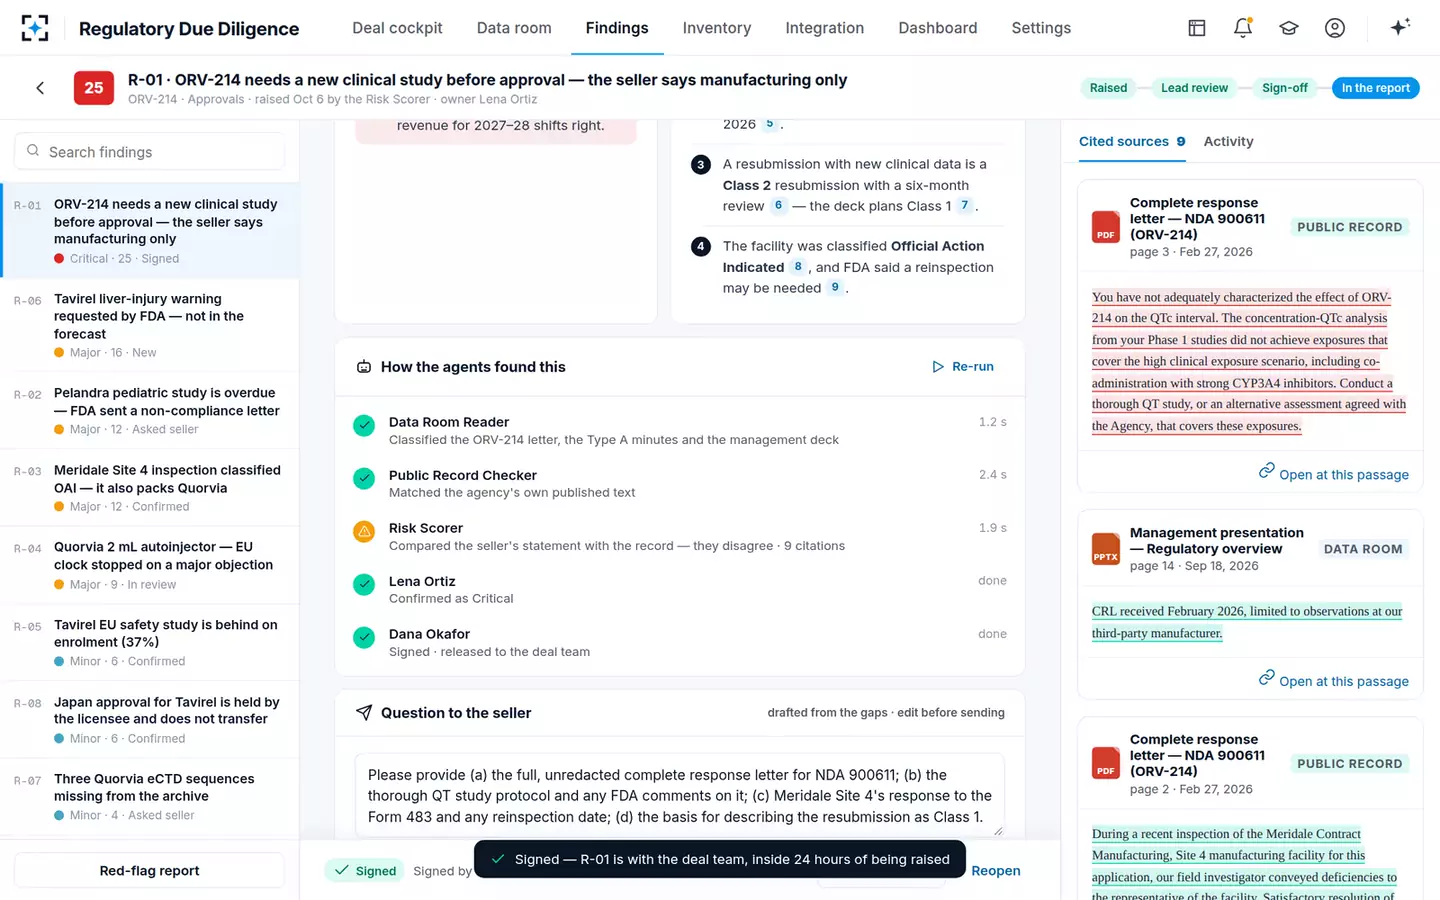Open the Dashboard tab

pos(938,28)
